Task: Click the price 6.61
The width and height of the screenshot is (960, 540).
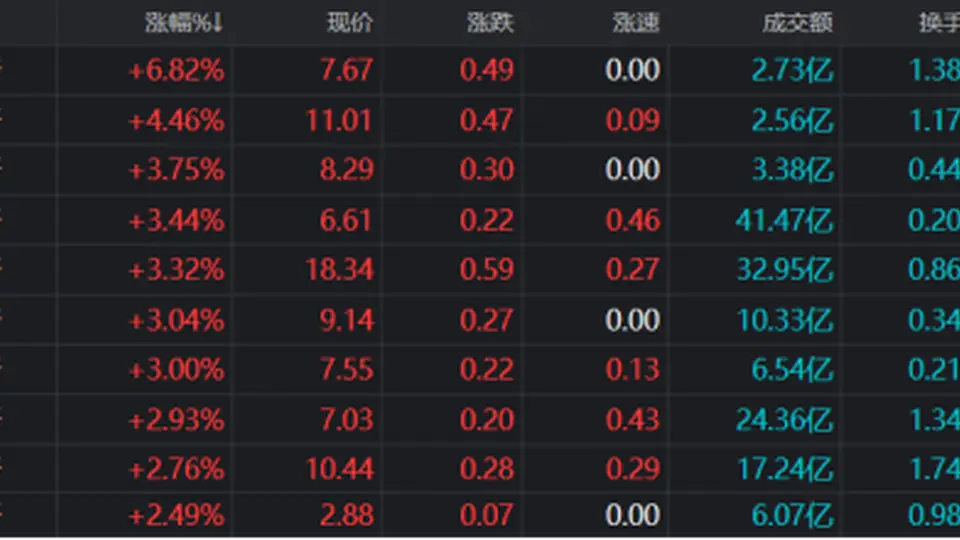Action: (347, 220)
